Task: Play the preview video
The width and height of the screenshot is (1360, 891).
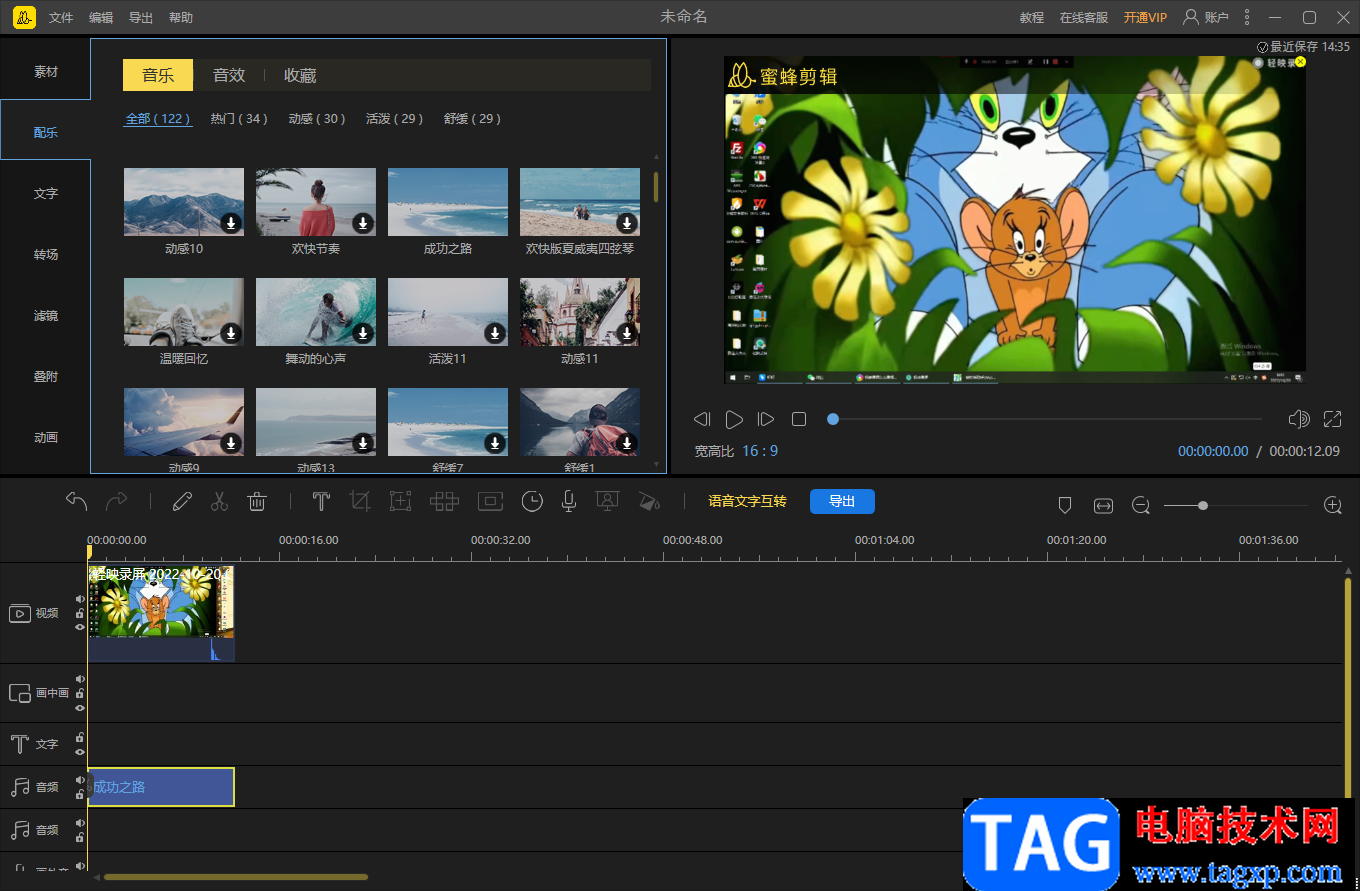Action: [x=734, y=419]
